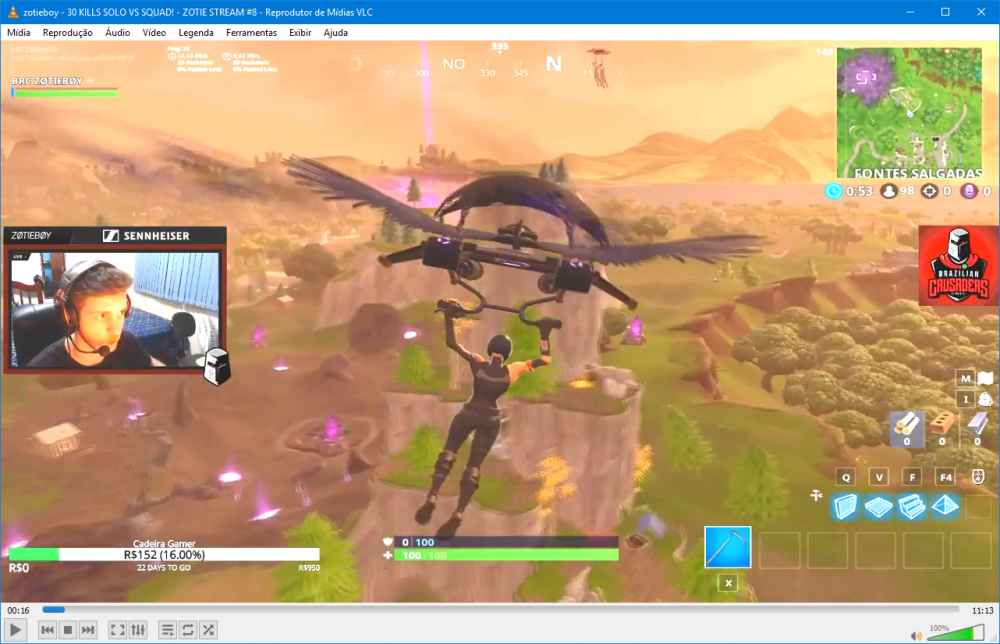Image resolution: width=1000 pixels, height=644 pixels.
Task: Open the Legenda menu
Action: pyautogui.click(x=196, y=33)
